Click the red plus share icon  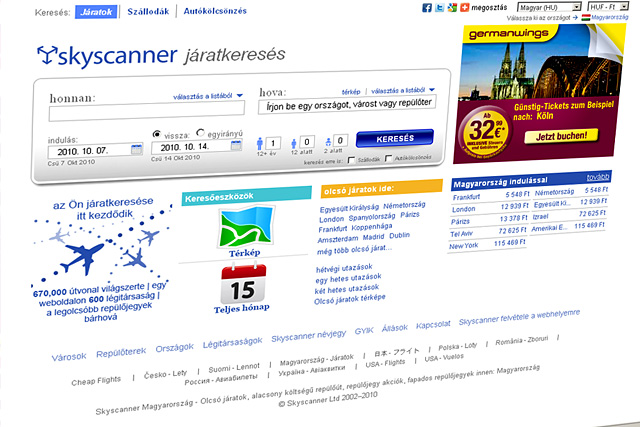click(464, 7)
